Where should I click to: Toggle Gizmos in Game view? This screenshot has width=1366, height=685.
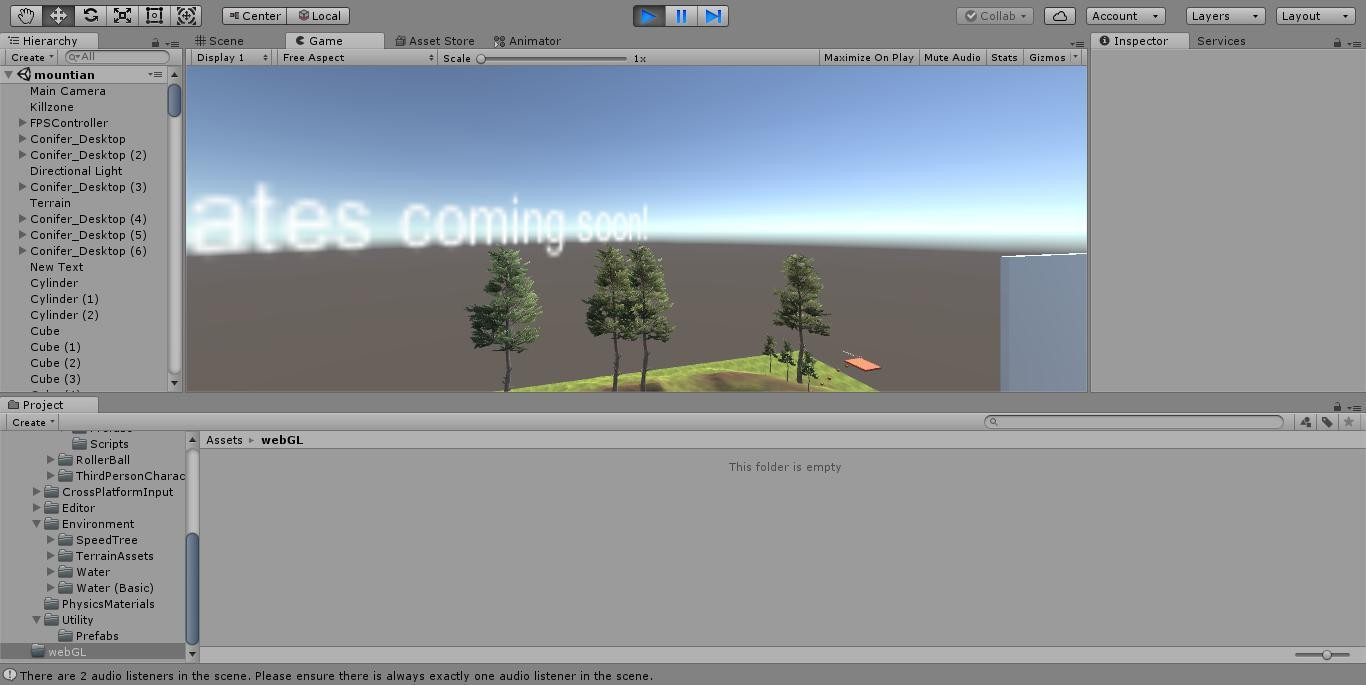coord(1046,58)
